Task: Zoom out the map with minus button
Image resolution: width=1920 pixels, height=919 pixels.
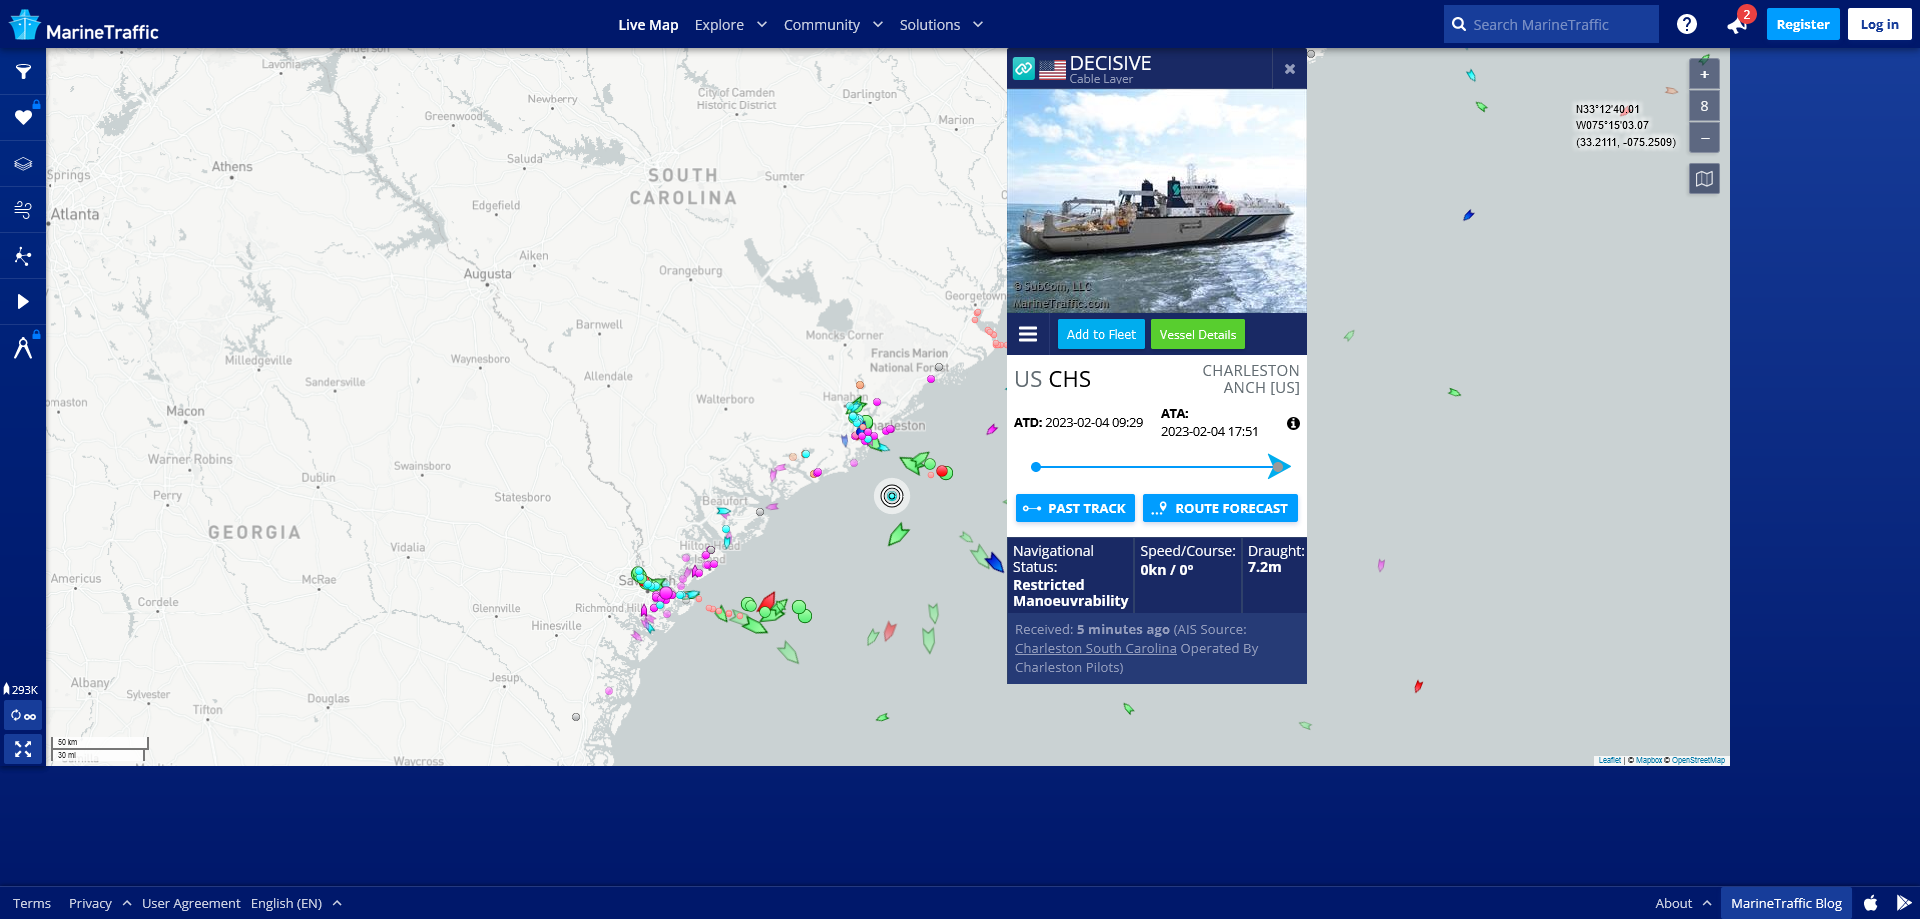Action: 1704,138
